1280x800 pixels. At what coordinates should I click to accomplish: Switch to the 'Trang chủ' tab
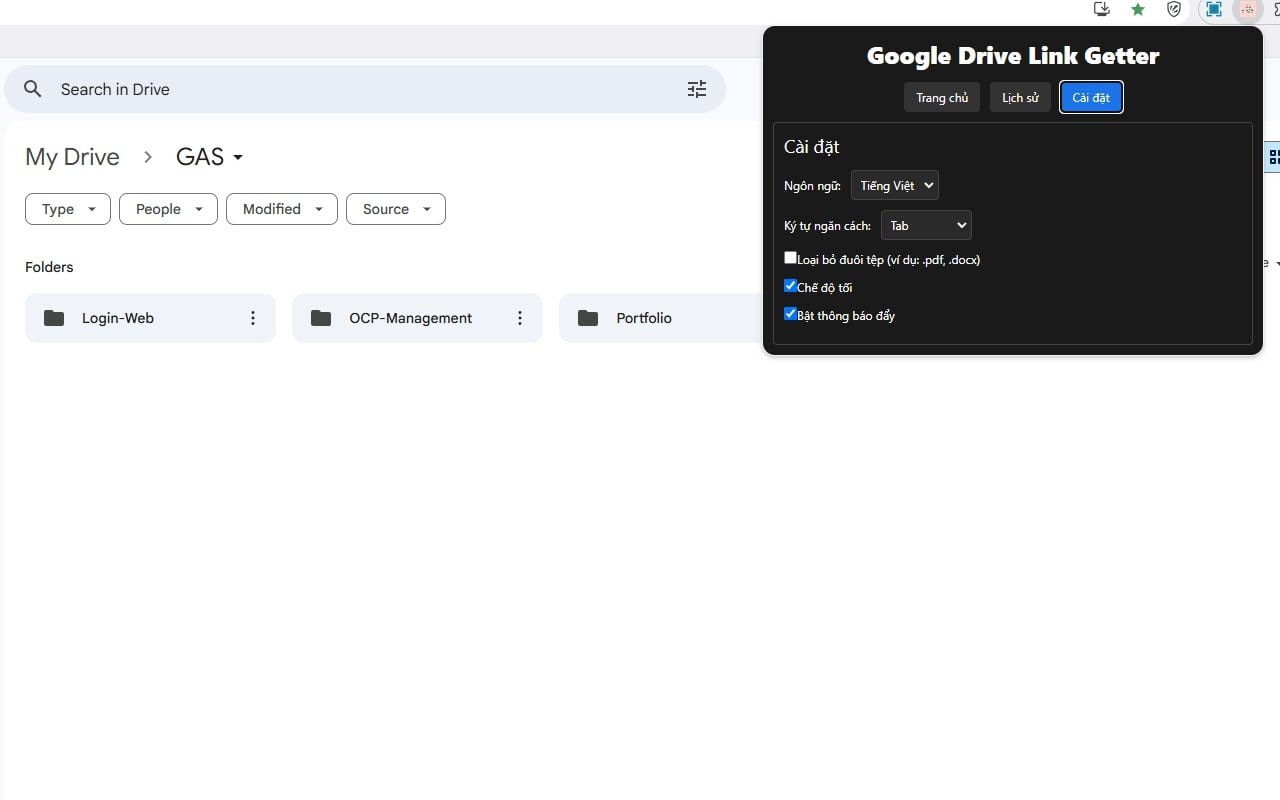[942, 97]
